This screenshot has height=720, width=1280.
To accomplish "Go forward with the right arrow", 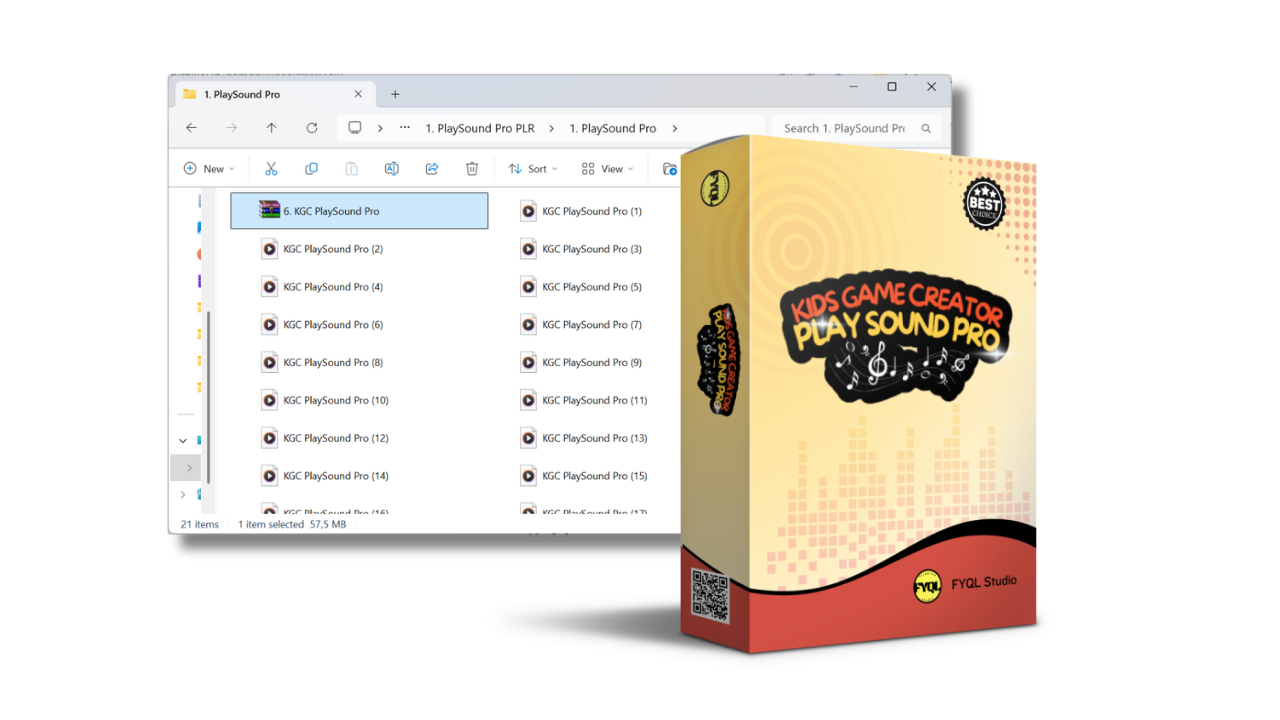I will coord(231,128).
